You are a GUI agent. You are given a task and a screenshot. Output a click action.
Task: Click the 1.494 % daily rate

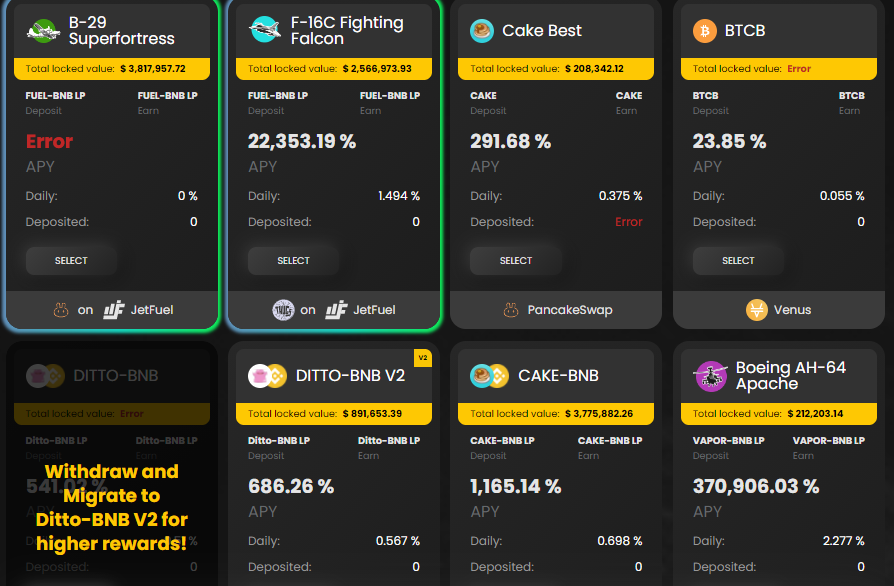tap(399, 196)
